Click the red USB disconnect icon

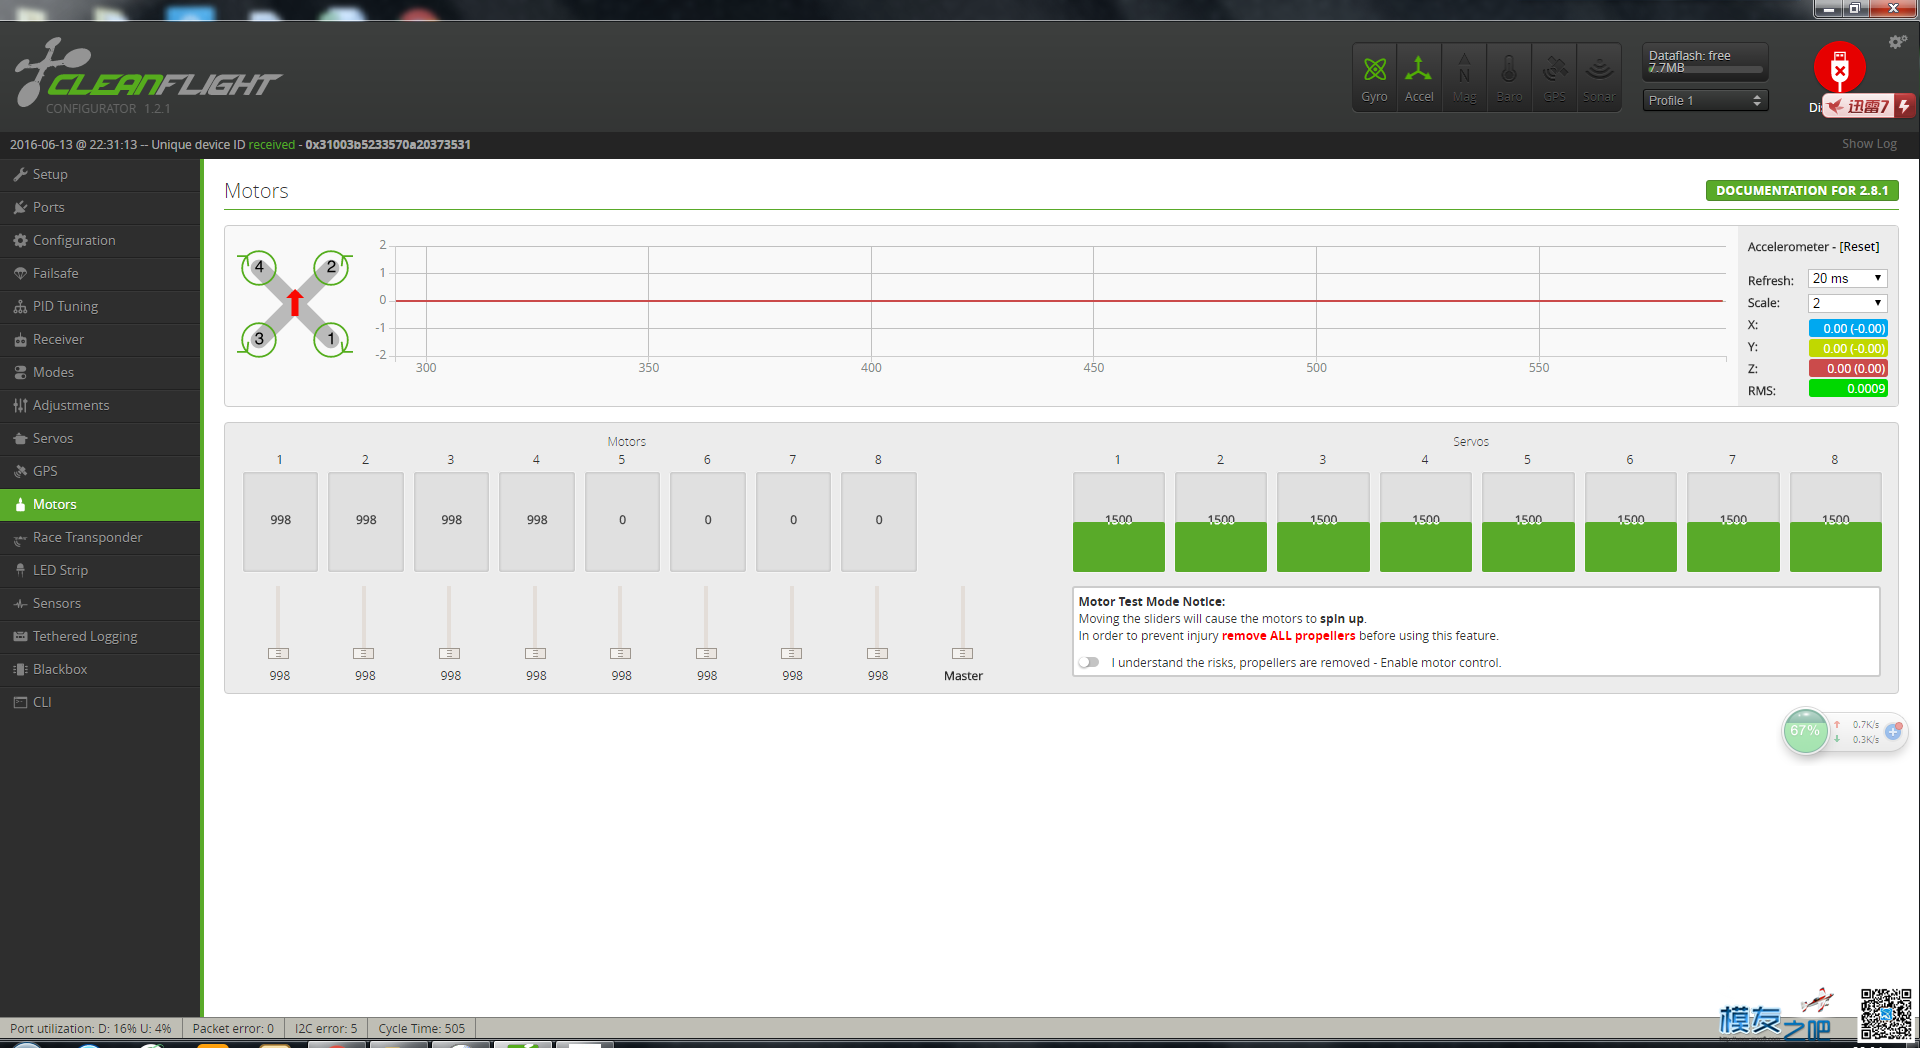coord(1839,68)
